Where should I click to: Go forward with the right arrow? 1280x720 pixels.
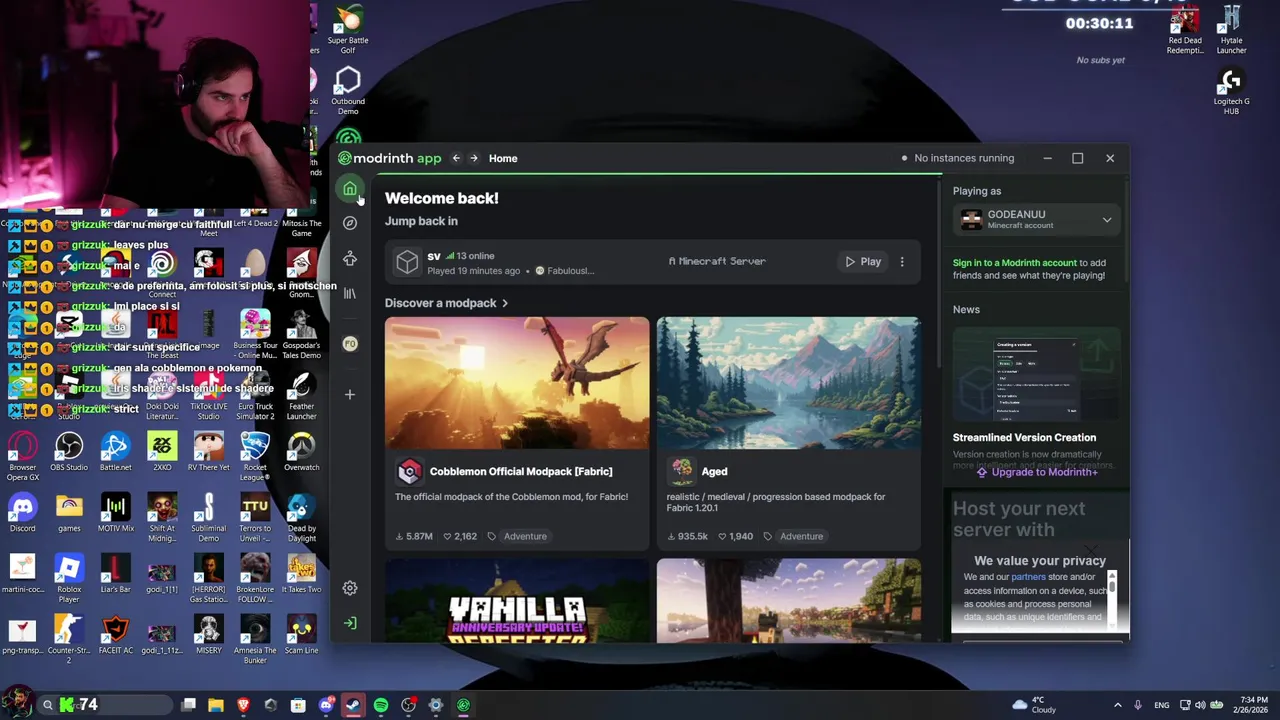(474, 158)
